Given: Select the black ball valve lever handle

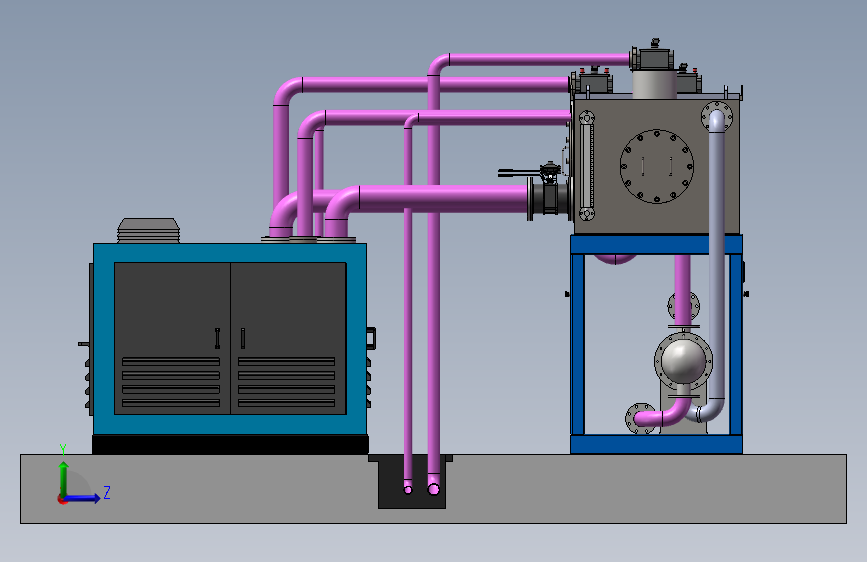Looking at the screenshot, I should coord(519,173).
